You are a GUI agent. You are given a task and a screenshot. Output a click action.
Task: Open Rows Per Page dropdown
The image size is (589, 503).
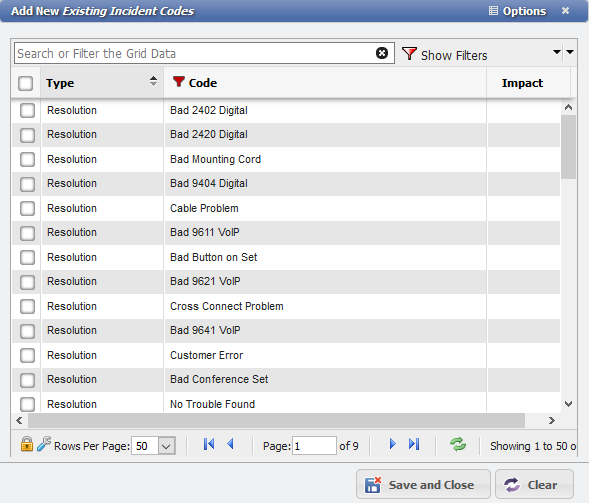point(166,446)
